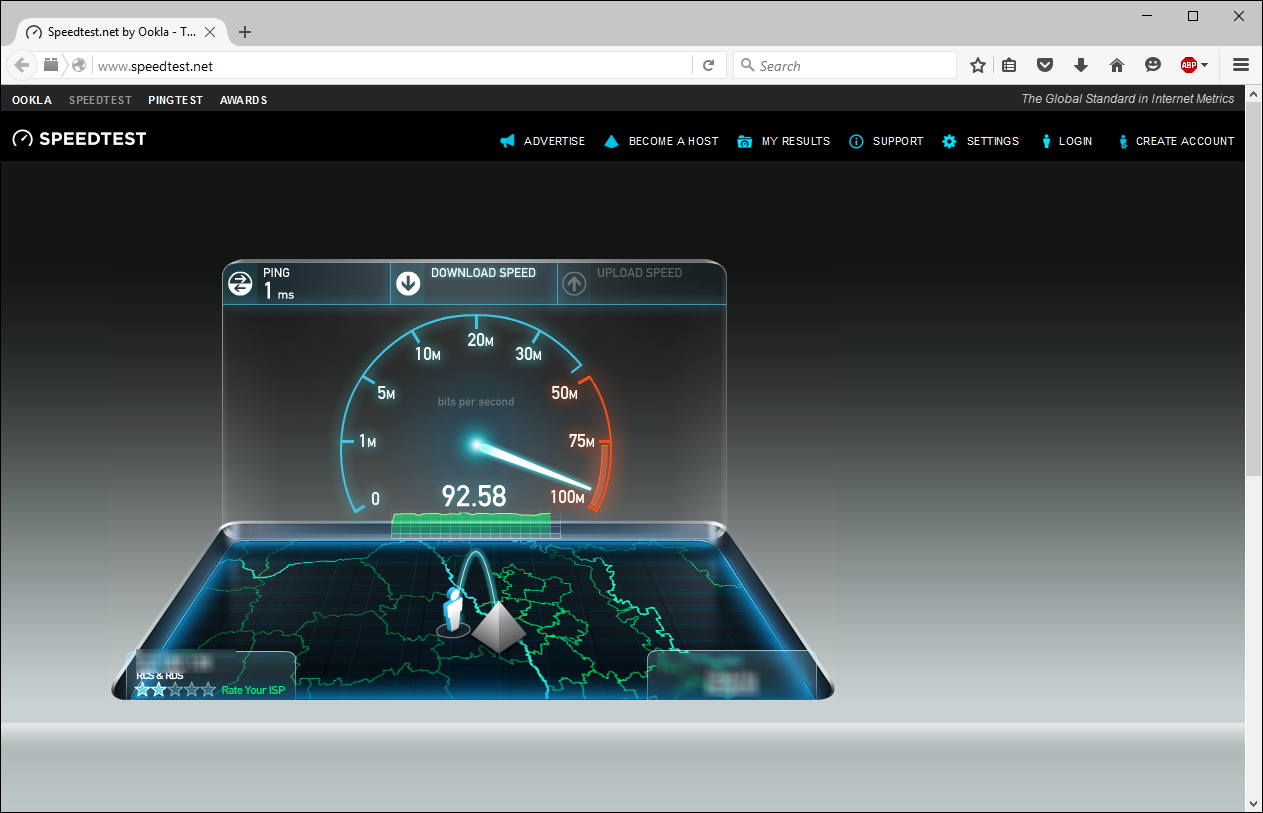This screenshot has width=1263, height=813.
Task: Open the Firefox hamburger menu
Action: (1241, 65)
